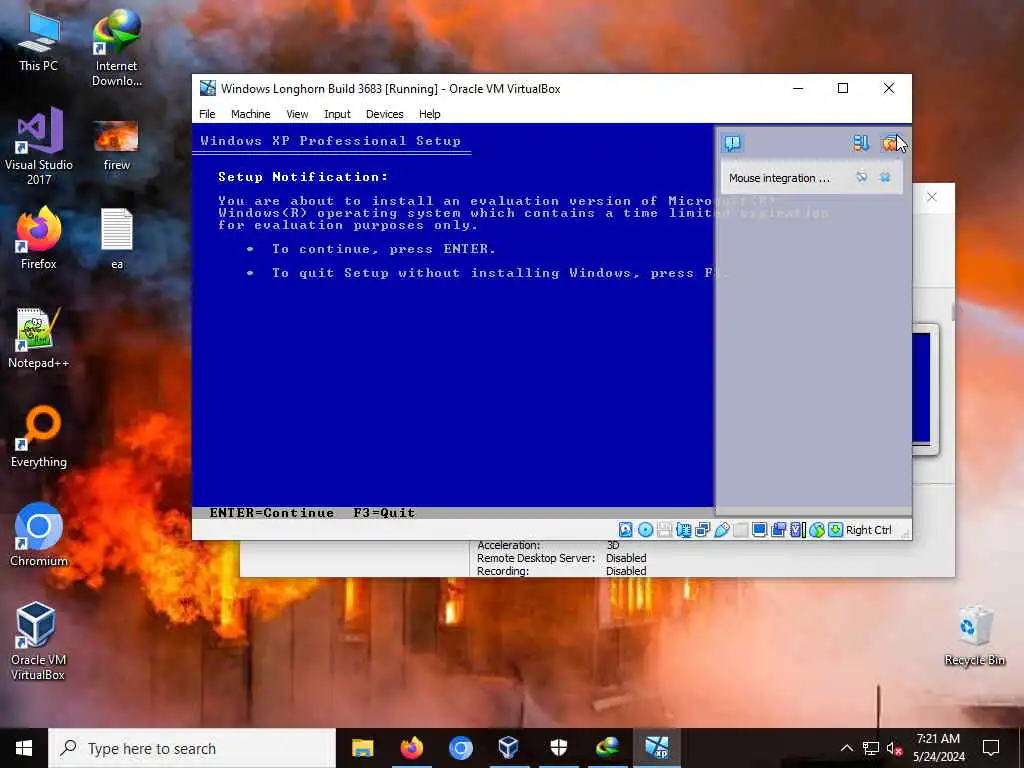Screen dimensions: 1024x768
Task: Click the Acceleration: 3D detail entry
Action: click(549, 545)
